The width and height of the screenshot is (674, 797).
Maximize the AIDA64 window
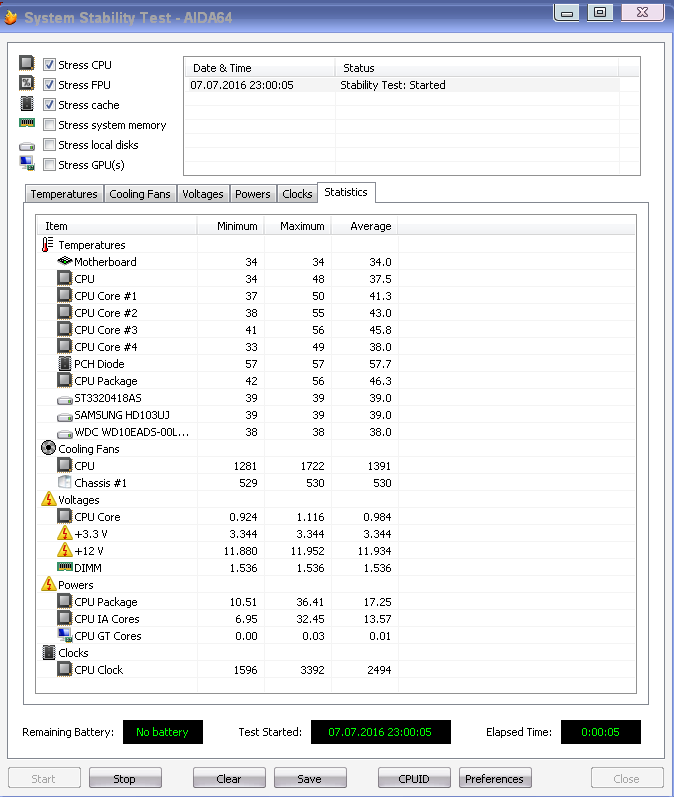pyautogui.click(x=600, y=12)
